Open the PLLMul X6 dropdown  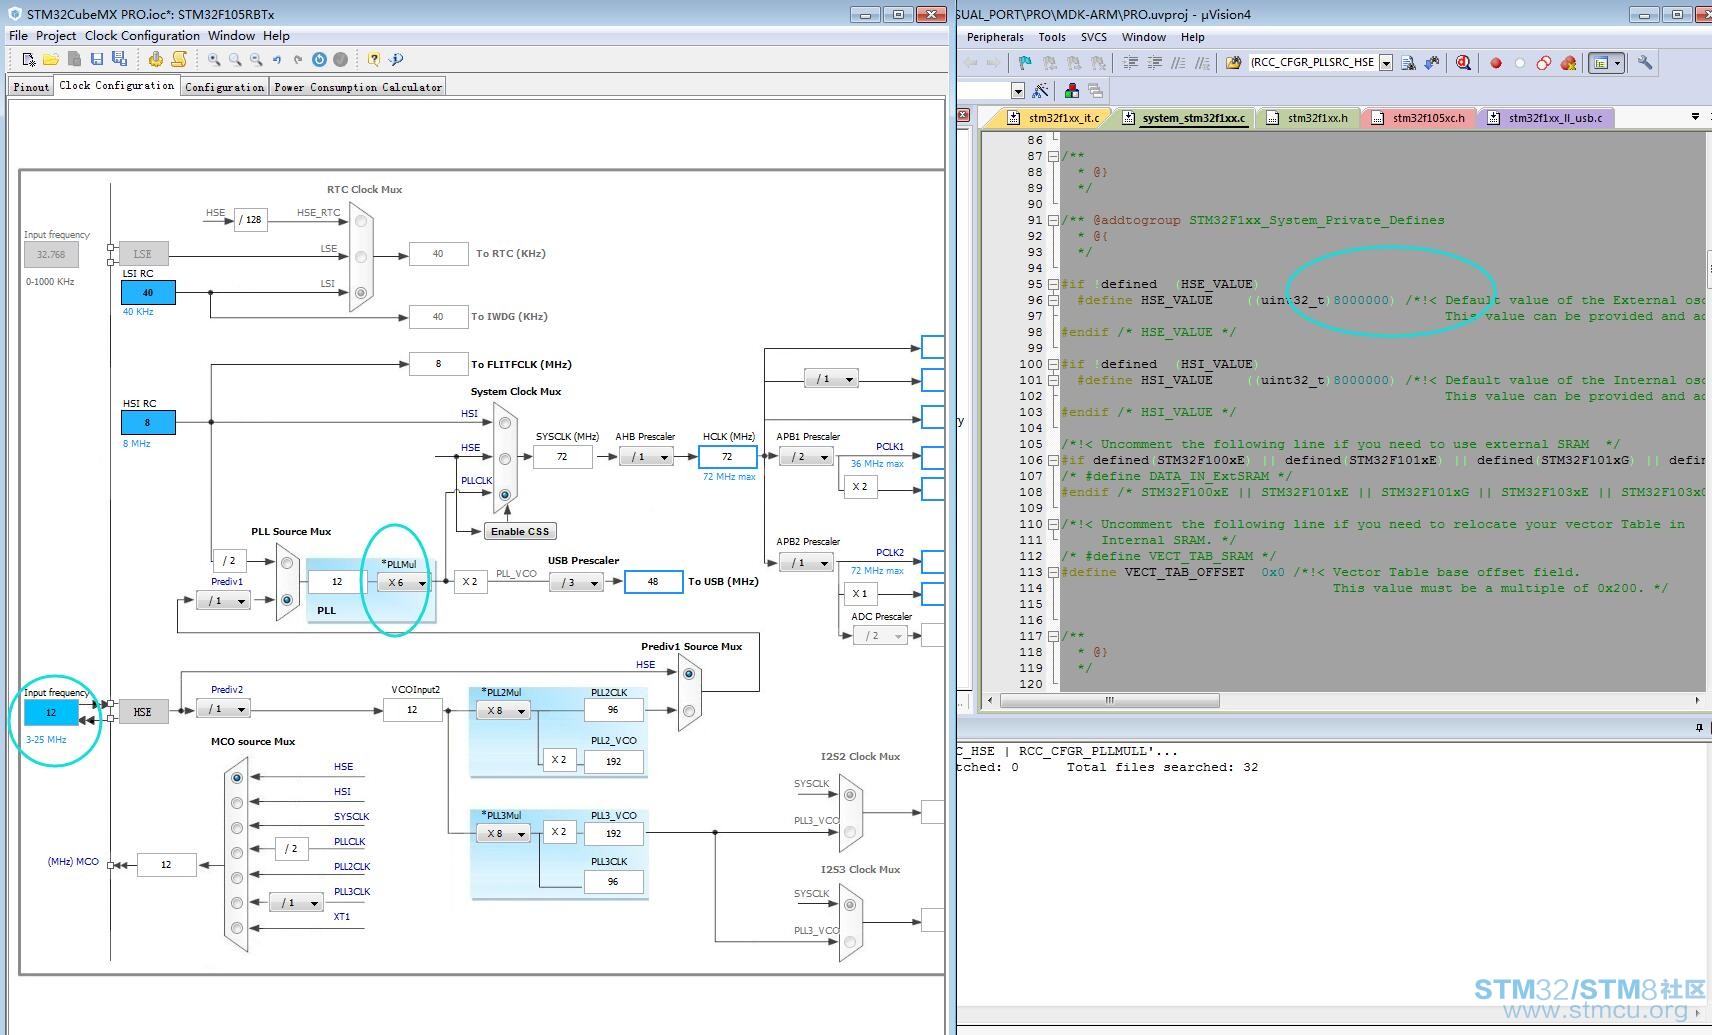[x=404, y=582]
